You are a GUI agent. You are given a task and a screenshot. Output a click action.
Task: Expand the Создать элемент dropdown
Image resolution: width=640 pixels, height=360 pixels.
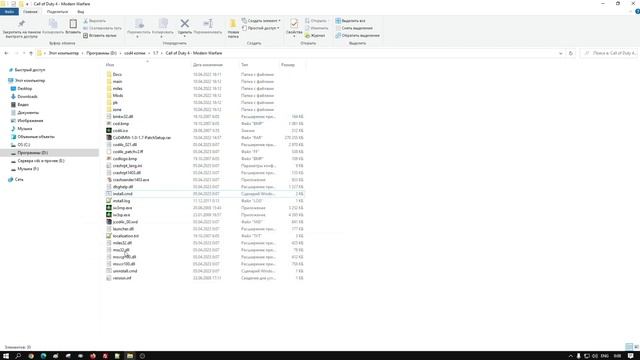point(261,21)
